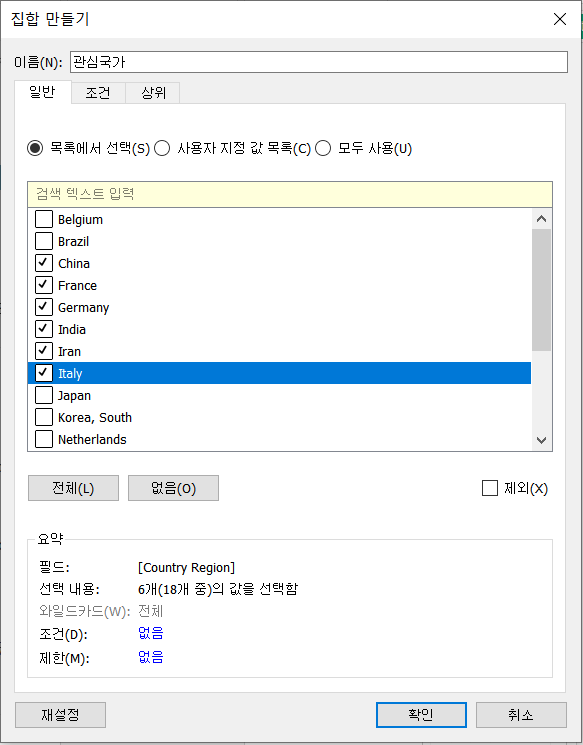Screen dimensions: 583x745
Task: Edit the 이름(N) field containing 관심국가
Action: pos(319,62)
